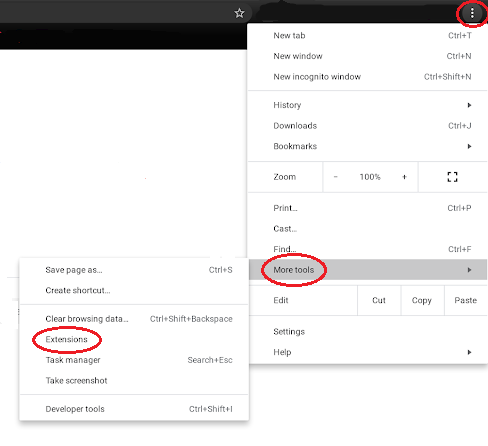
Task: Click the Cut button
Action: click(x=379, y=300)
